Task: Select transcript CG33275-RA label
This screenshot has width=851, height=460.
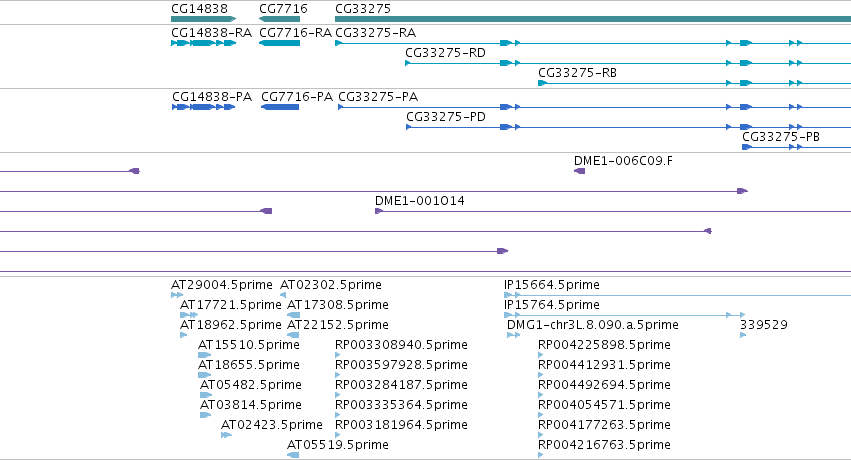Action: coord(376,33)
